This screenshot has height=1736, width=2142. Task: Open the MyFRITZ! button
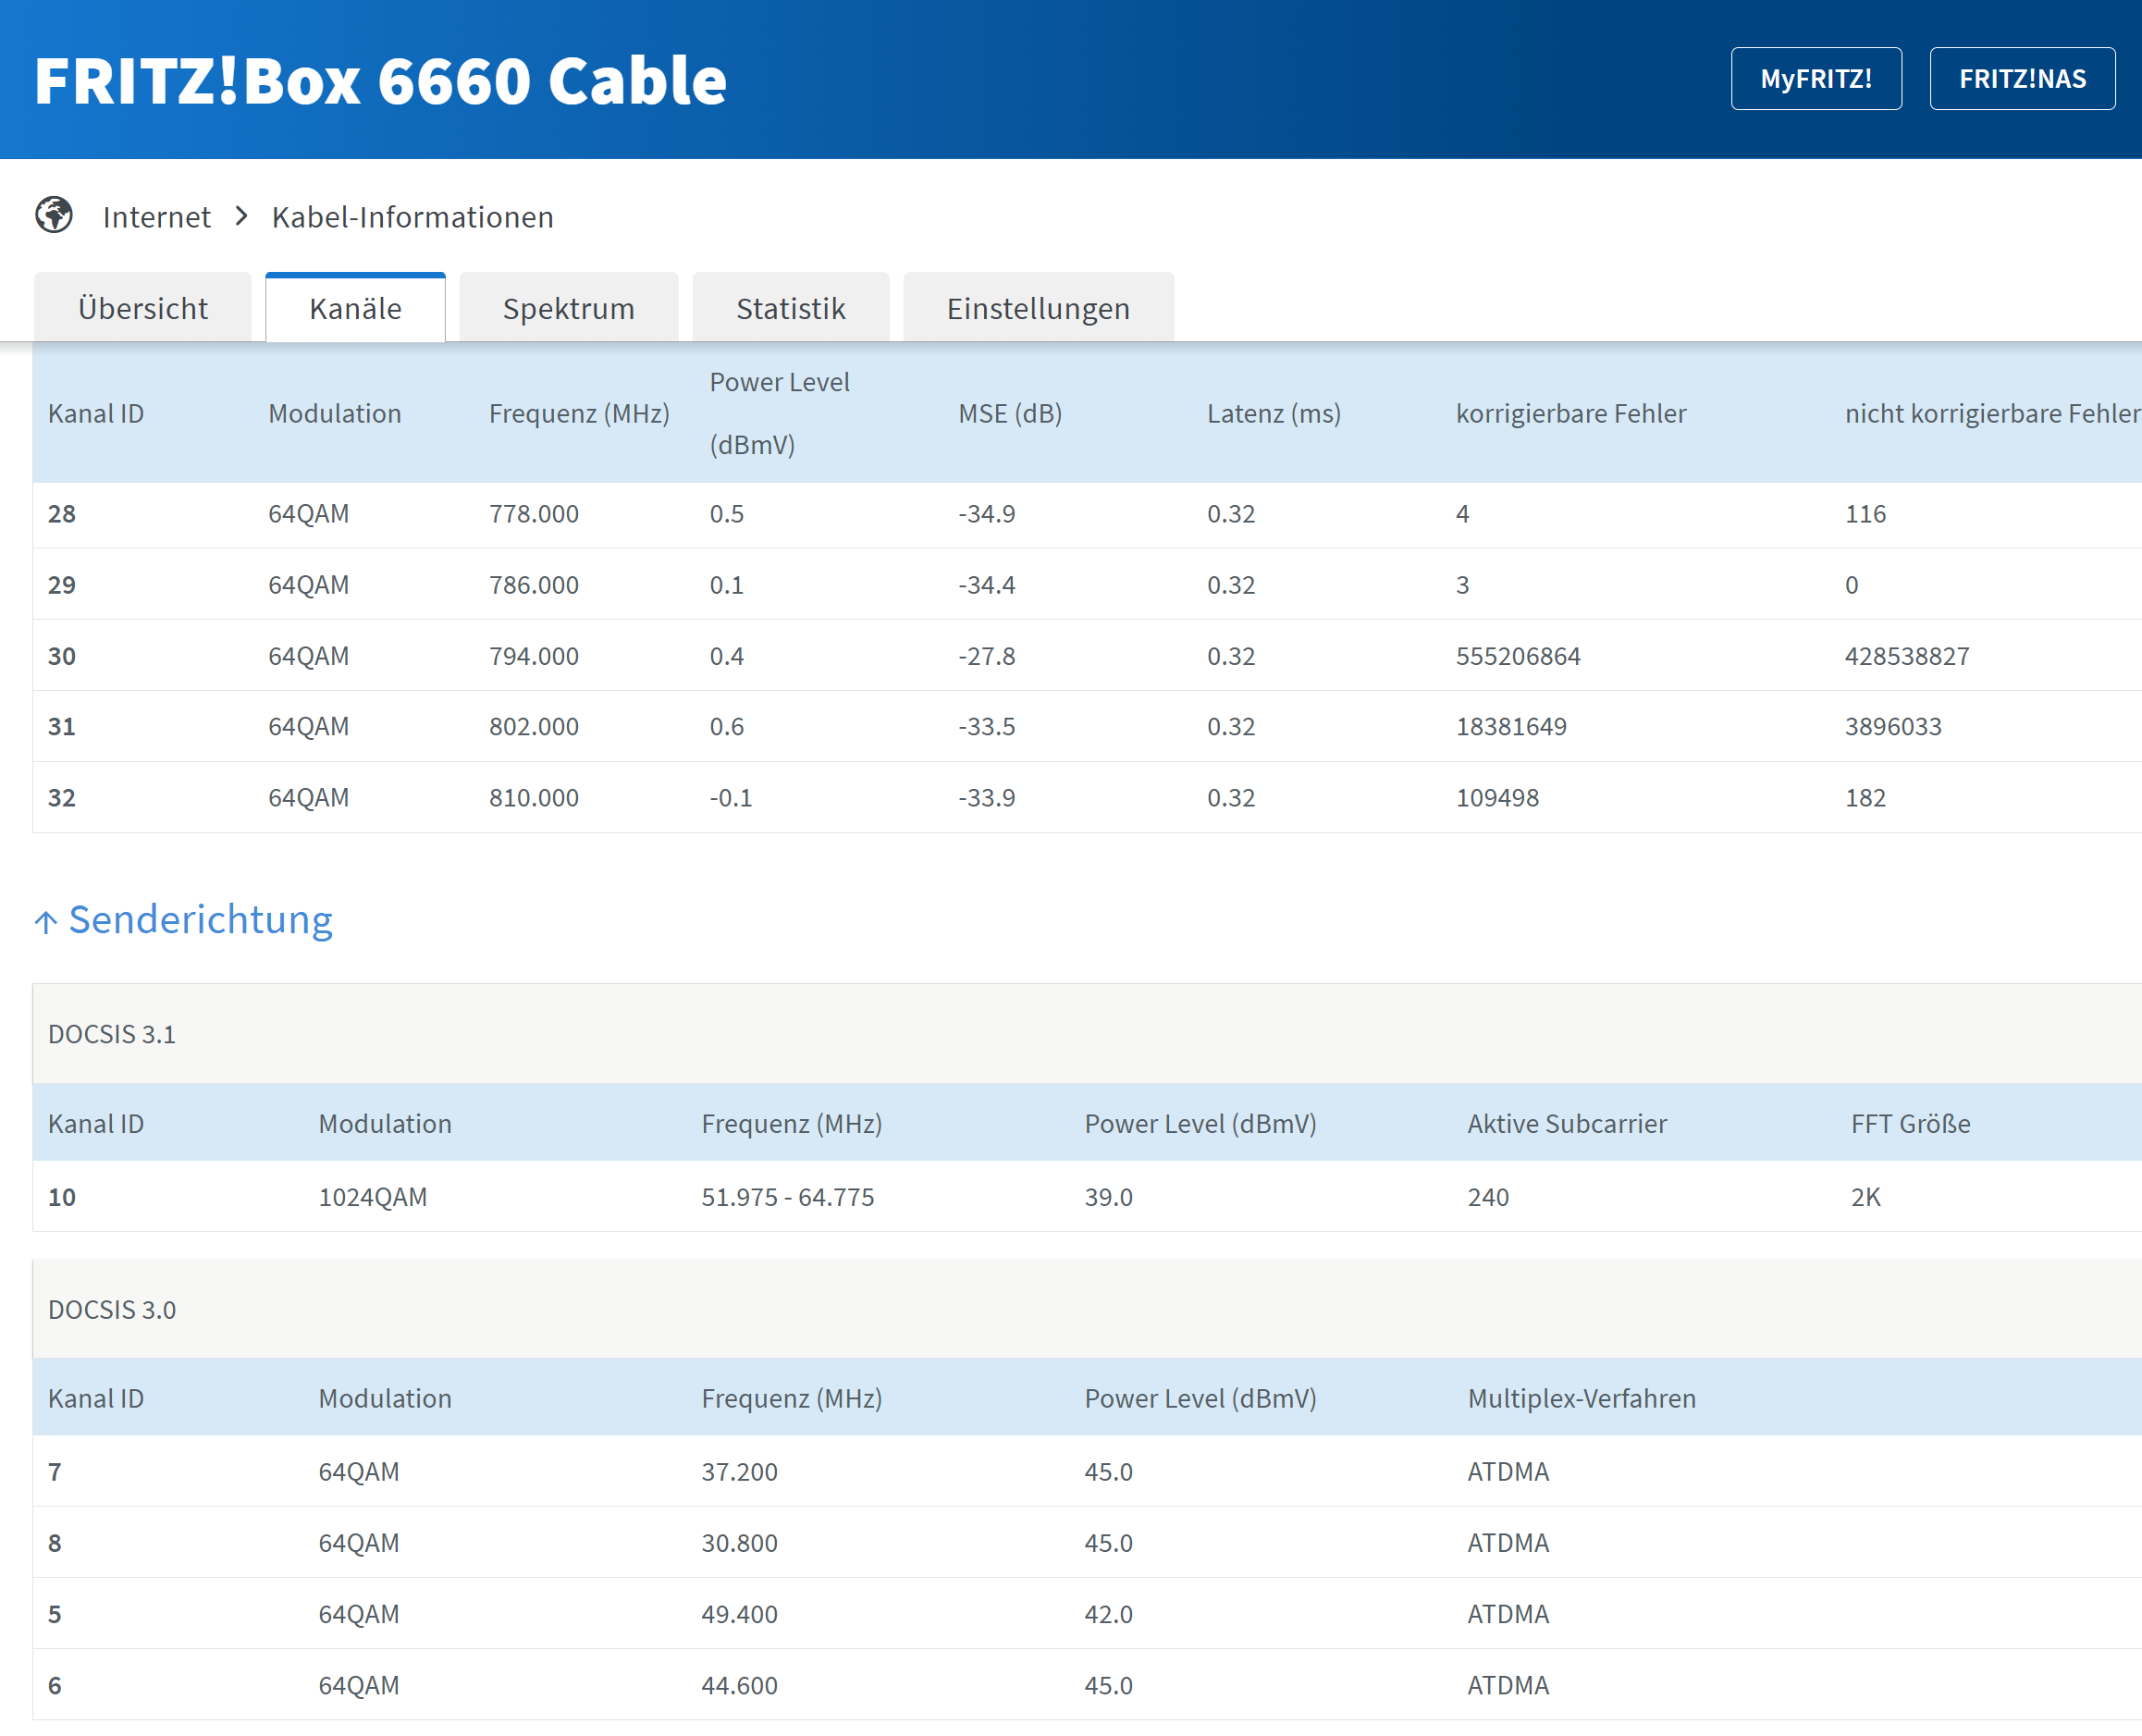1815,79
